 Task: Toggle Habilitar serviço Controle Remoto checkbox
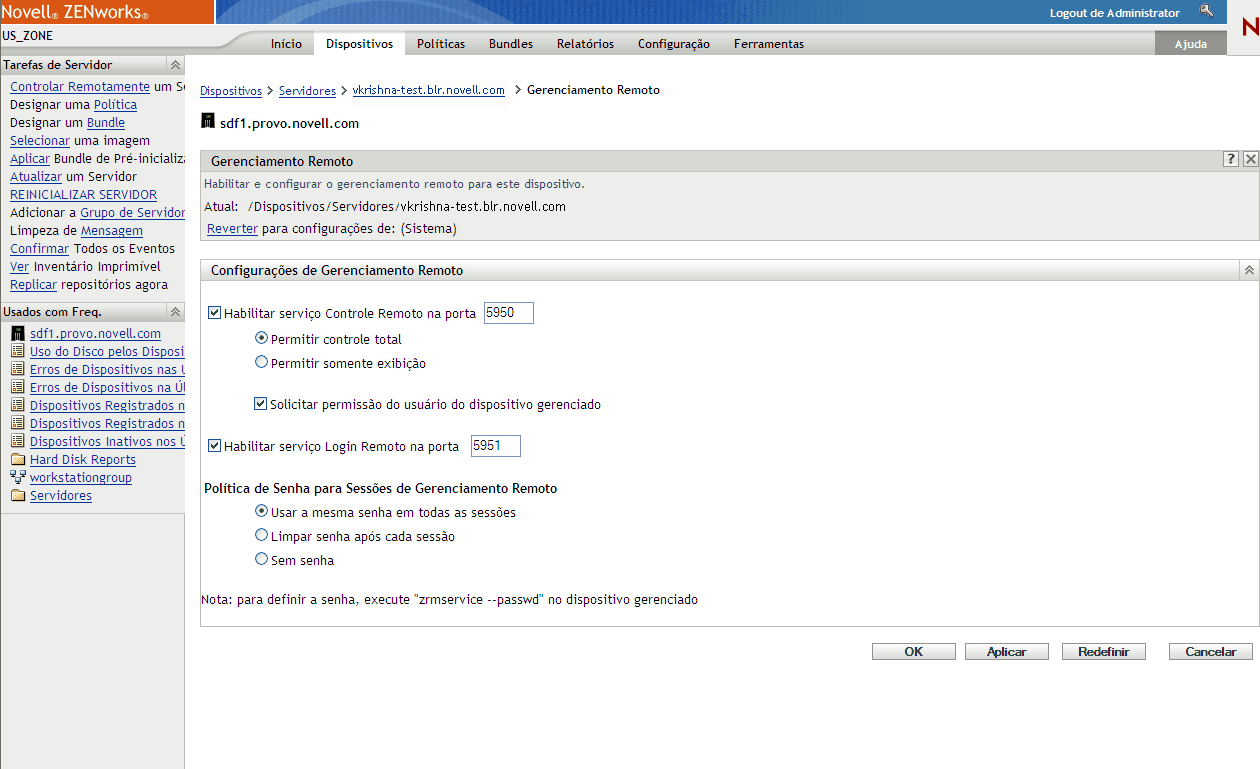[x=214, y=313]
